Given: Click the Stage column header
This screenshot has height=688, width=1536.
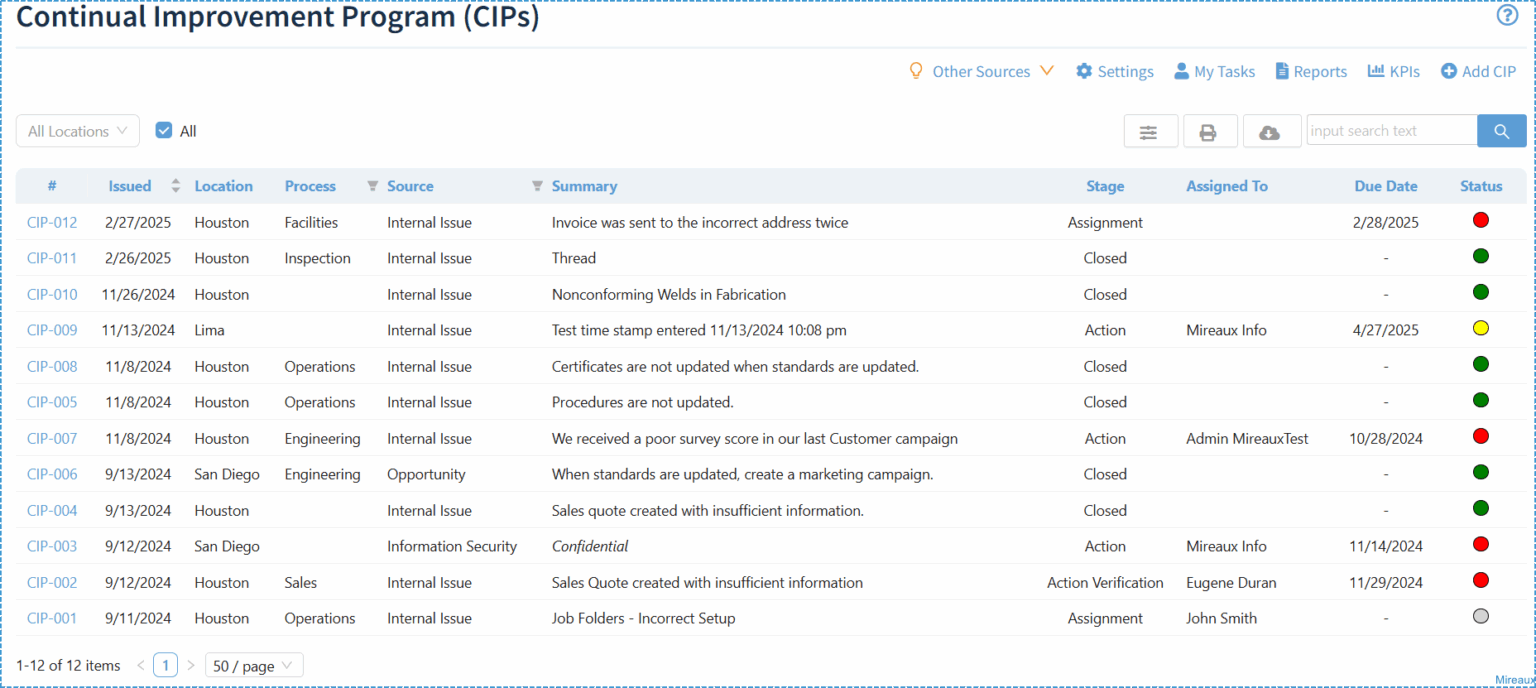Looking at the screenshot, I should [x=1105, y=186].
